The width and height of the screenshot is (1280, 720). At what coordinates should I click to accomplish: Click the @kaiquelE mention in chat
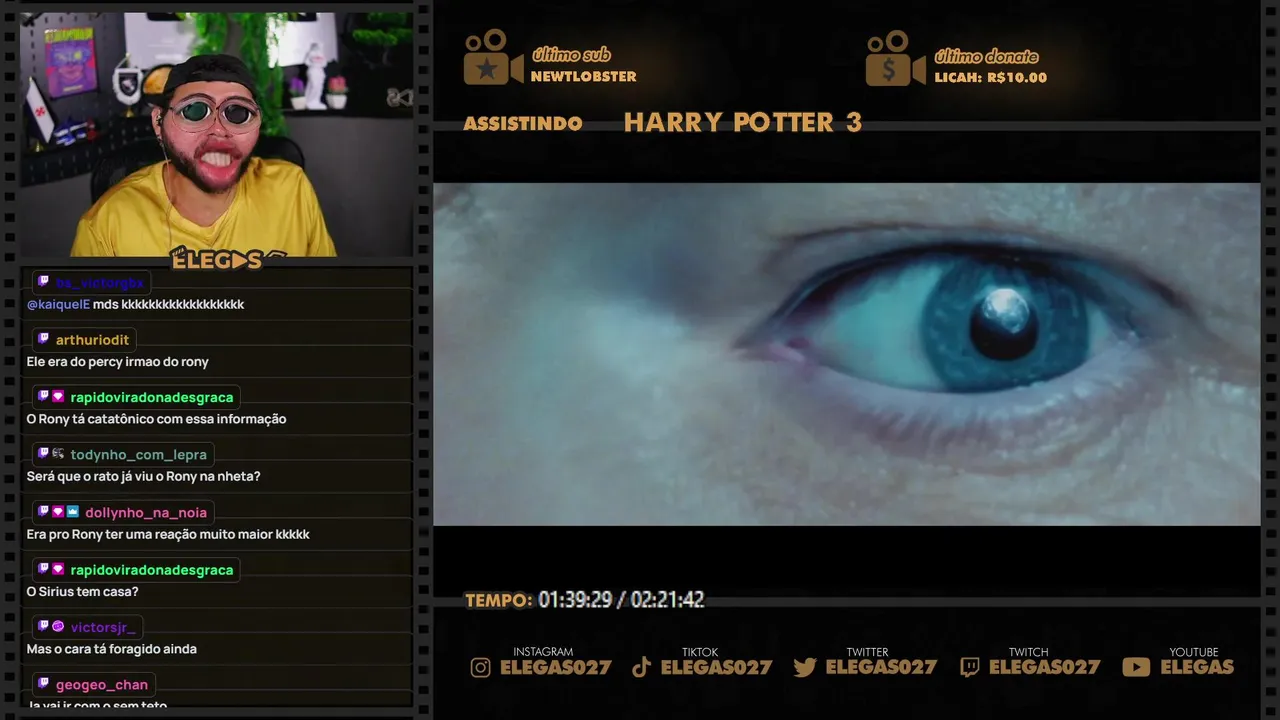58,304
